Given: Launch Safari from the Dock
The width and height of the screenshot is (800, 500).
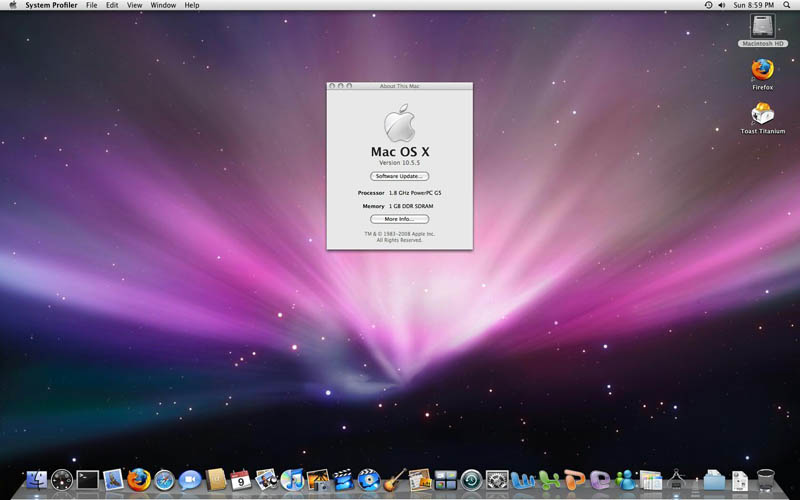Looking at the screenshot, I should [164, 481].
